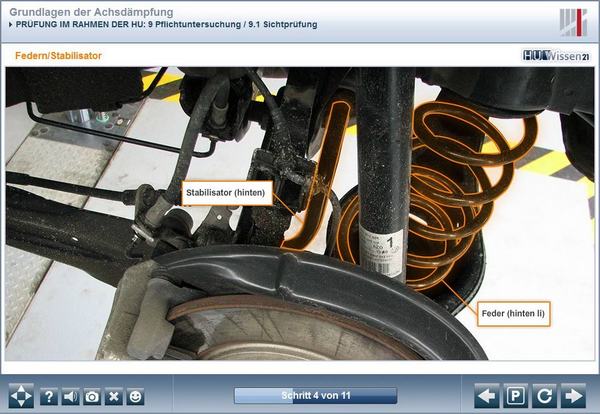This screenshot has height=414, width=600.
Task: Click the Grundlagen der Achsdämpfung title
Action: (91, 12)
